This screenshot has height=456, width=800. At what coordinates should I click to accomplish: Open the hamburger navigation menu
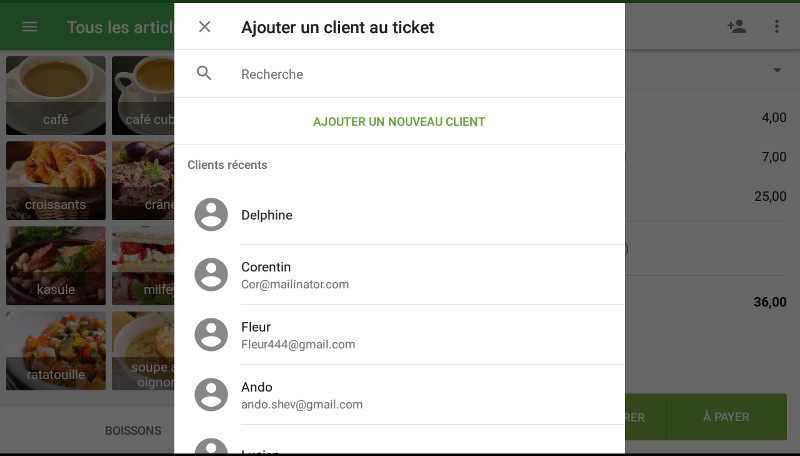click(x=29, y=27)
